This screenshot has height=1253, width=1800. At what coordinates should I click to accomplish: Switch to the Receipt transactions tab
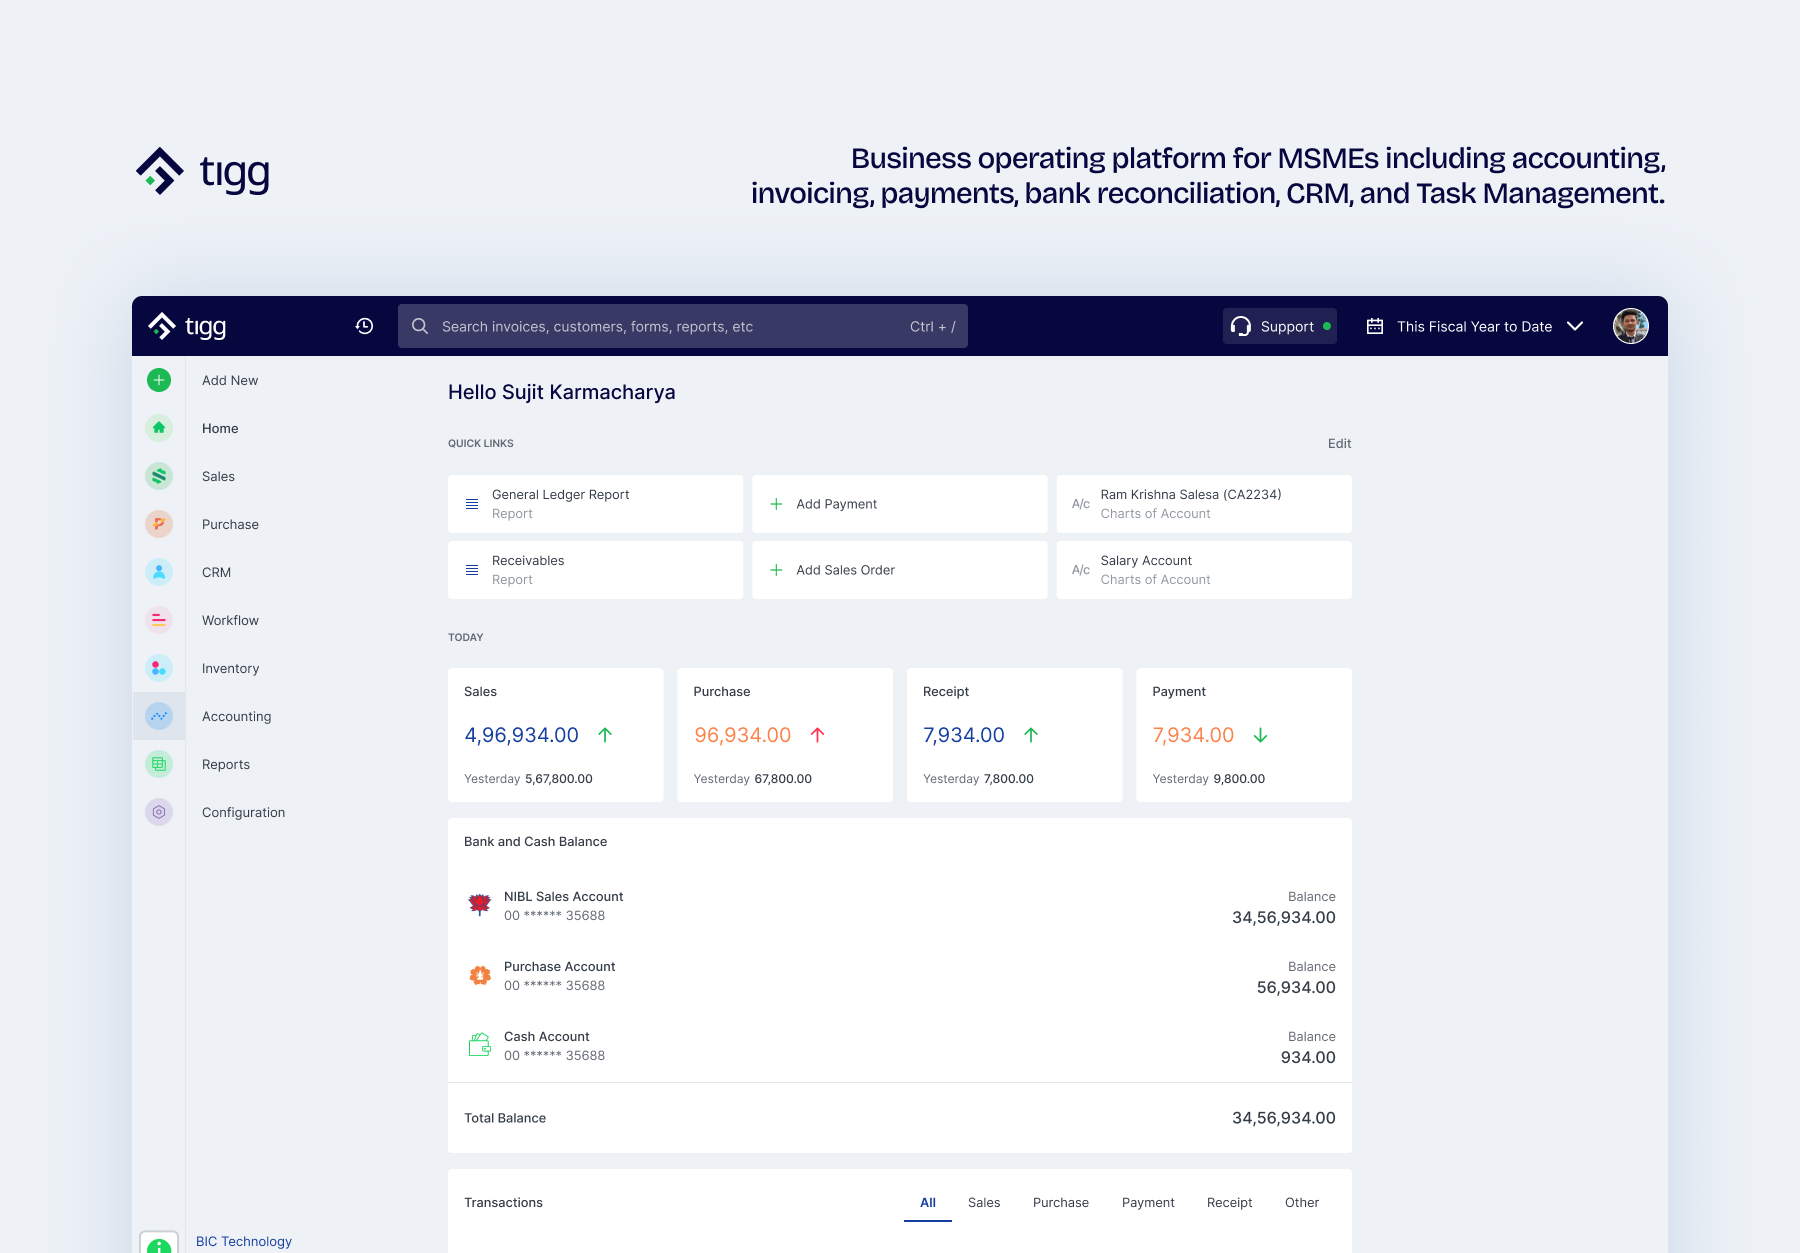point(1230,1202)
